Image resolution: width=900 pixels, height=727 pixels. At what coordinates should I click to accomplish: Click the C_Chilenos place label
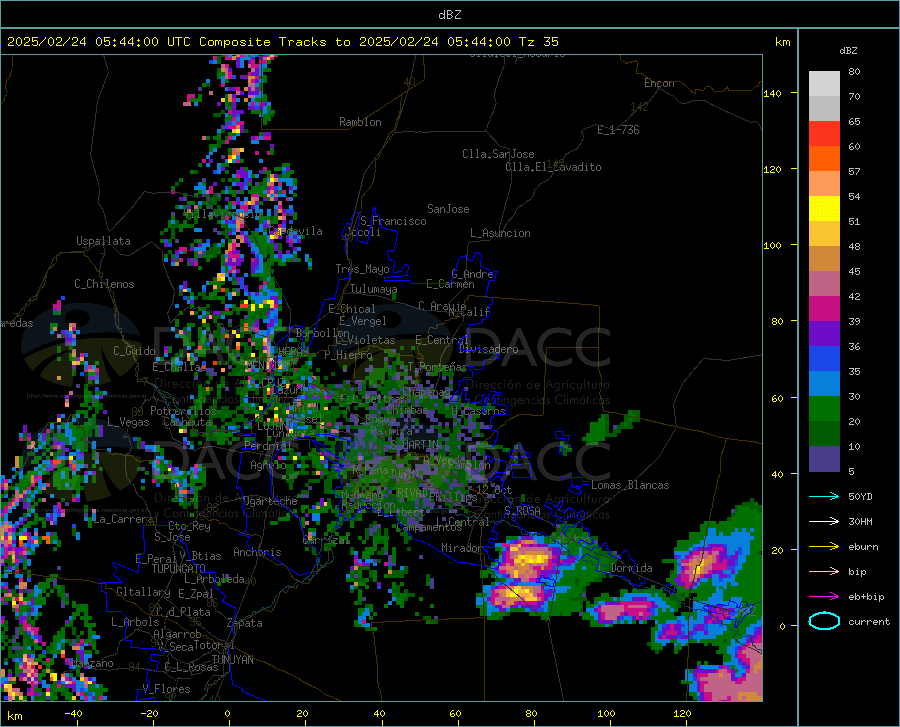[104, 284]
